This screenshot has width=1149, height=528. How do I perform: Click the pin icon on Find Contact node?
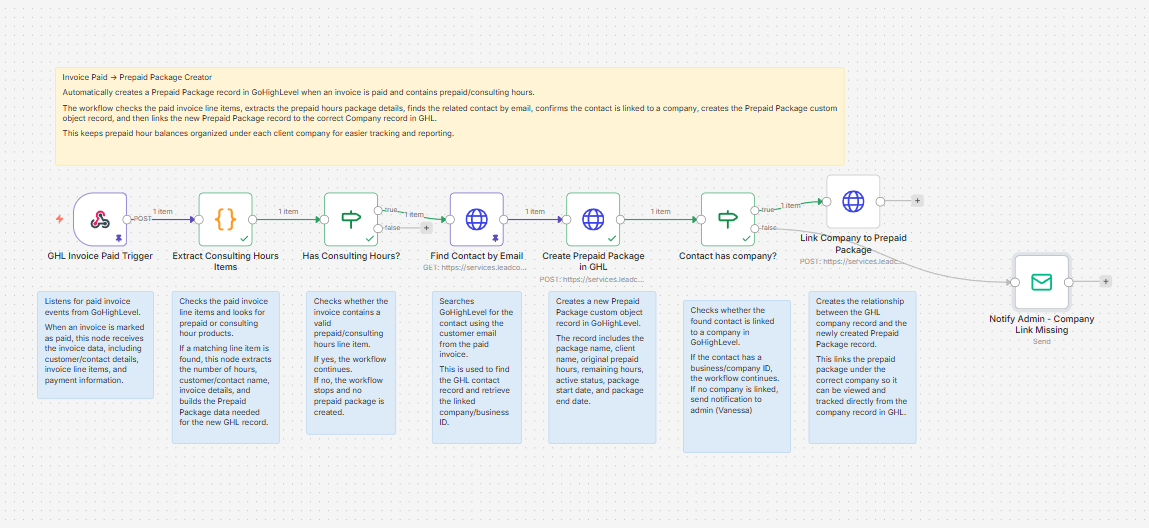tap(496, 239)
